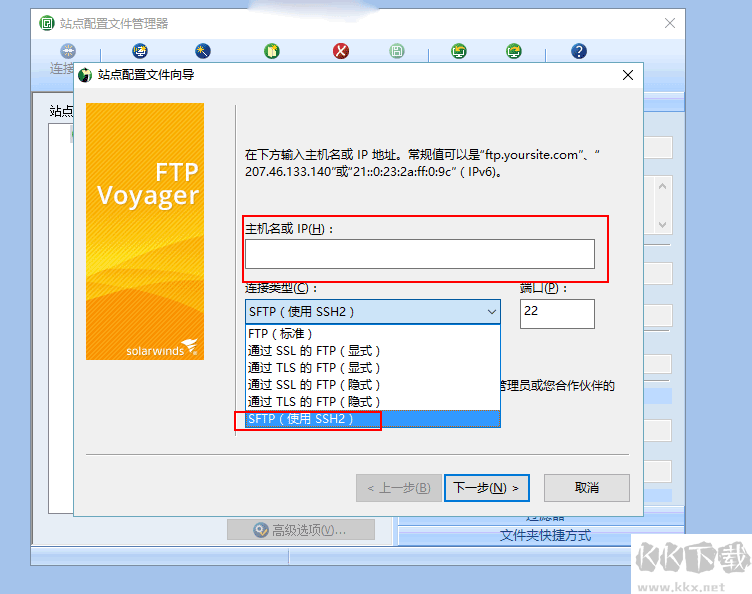This screenshot has width=752, height=594.
Task: Click the green new folder toolbar icon
Action: (272, 51)
